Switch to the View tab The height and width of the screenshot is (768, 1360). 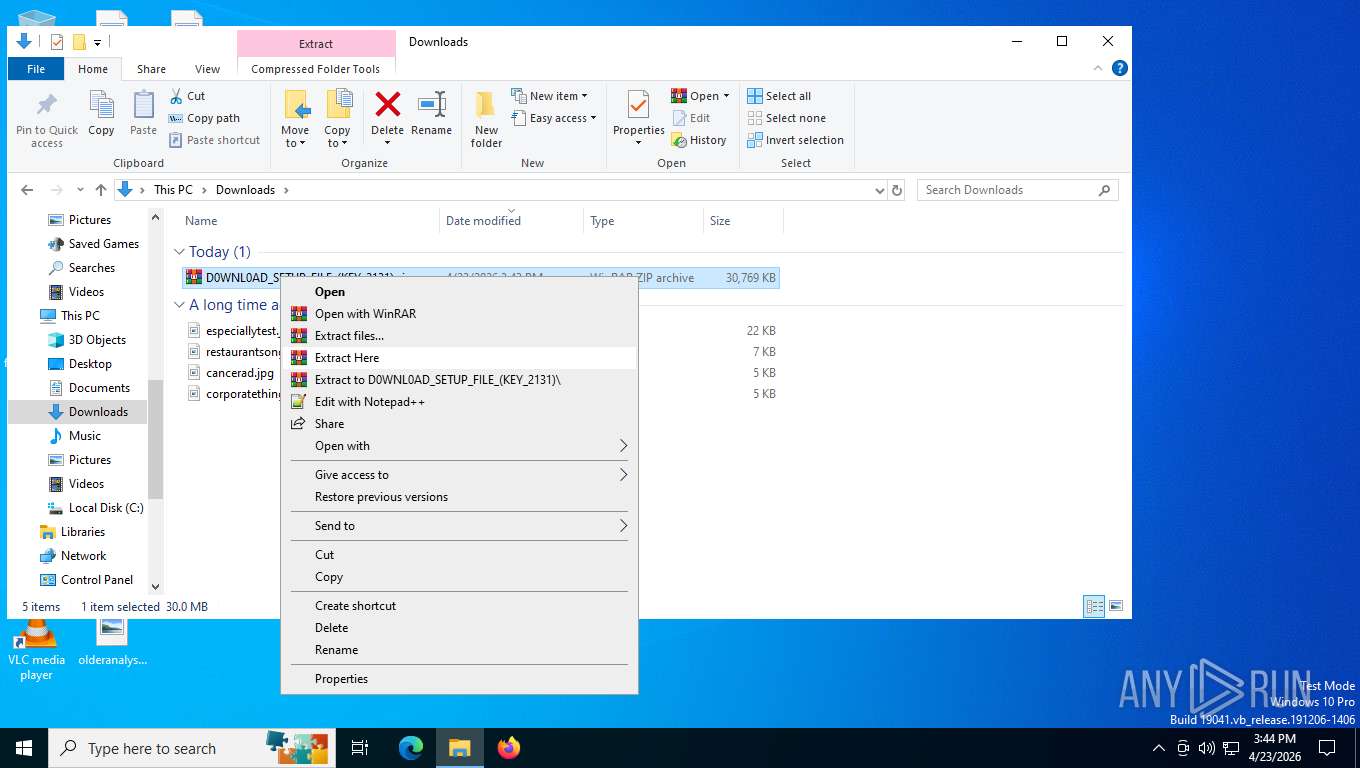207,69
